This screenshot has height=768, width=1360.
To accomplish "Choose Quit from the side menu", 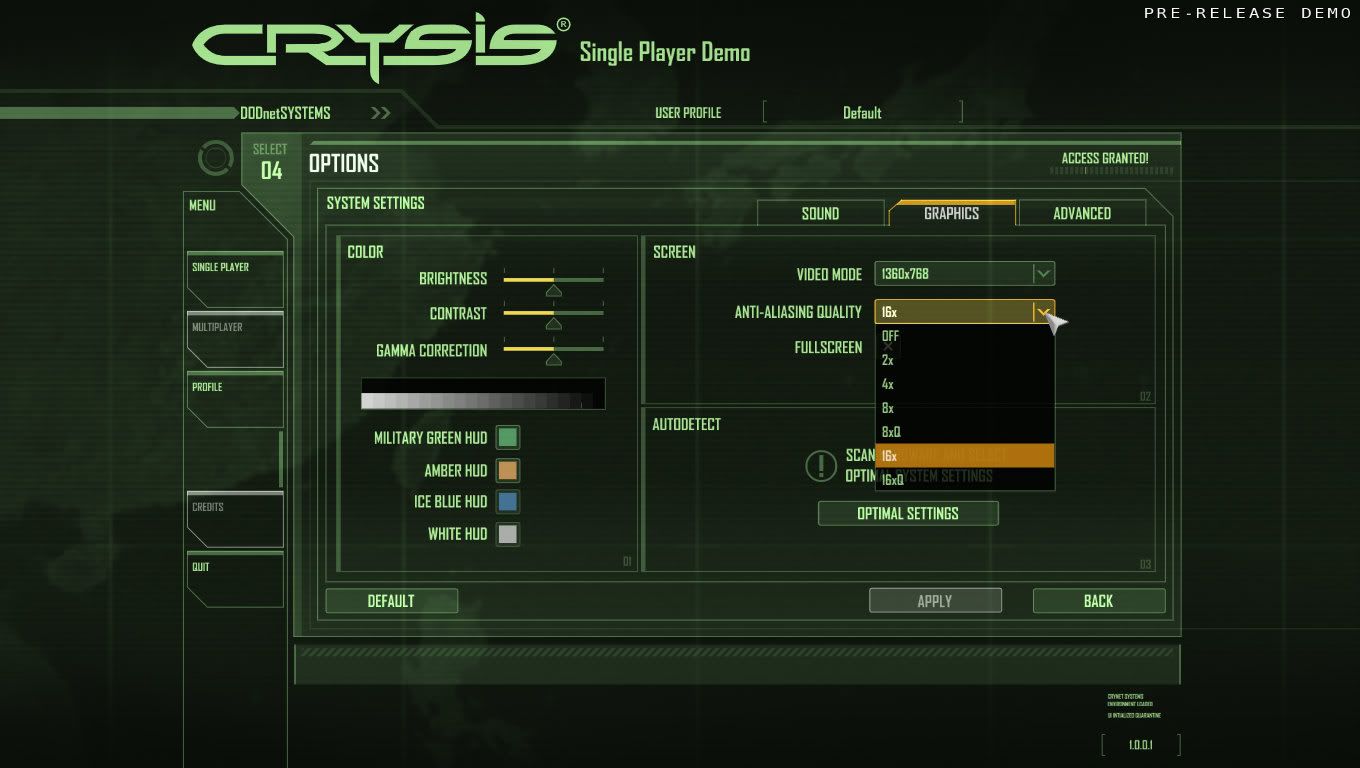I will point(235,579).
